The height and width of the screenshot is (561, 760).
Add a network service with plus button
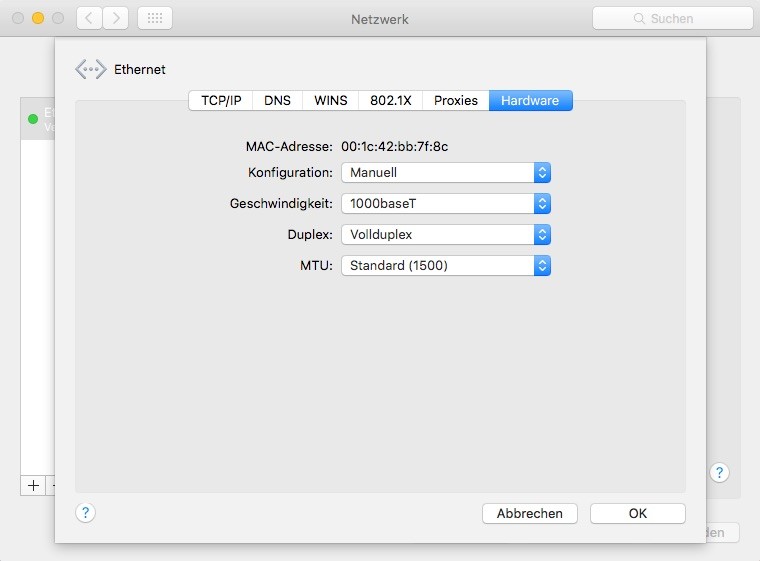coord(33,485)
